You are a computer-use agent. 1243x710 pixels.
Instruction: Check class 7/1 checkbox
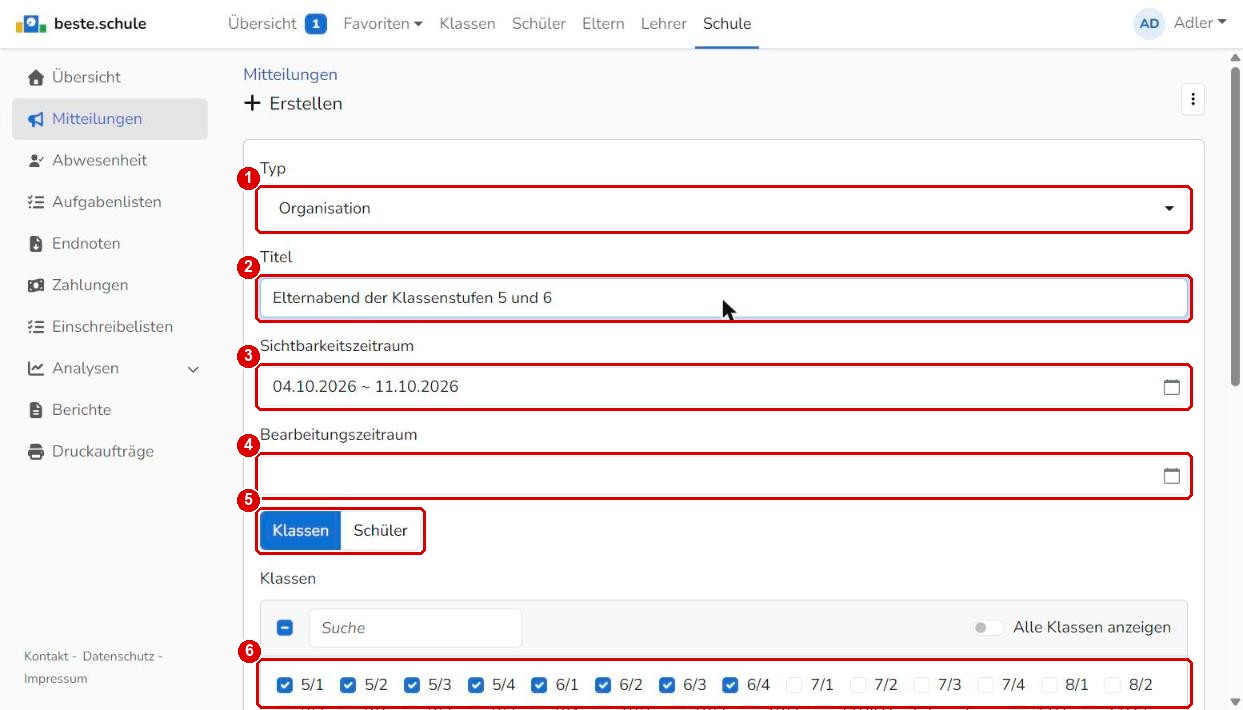(794, 685)
